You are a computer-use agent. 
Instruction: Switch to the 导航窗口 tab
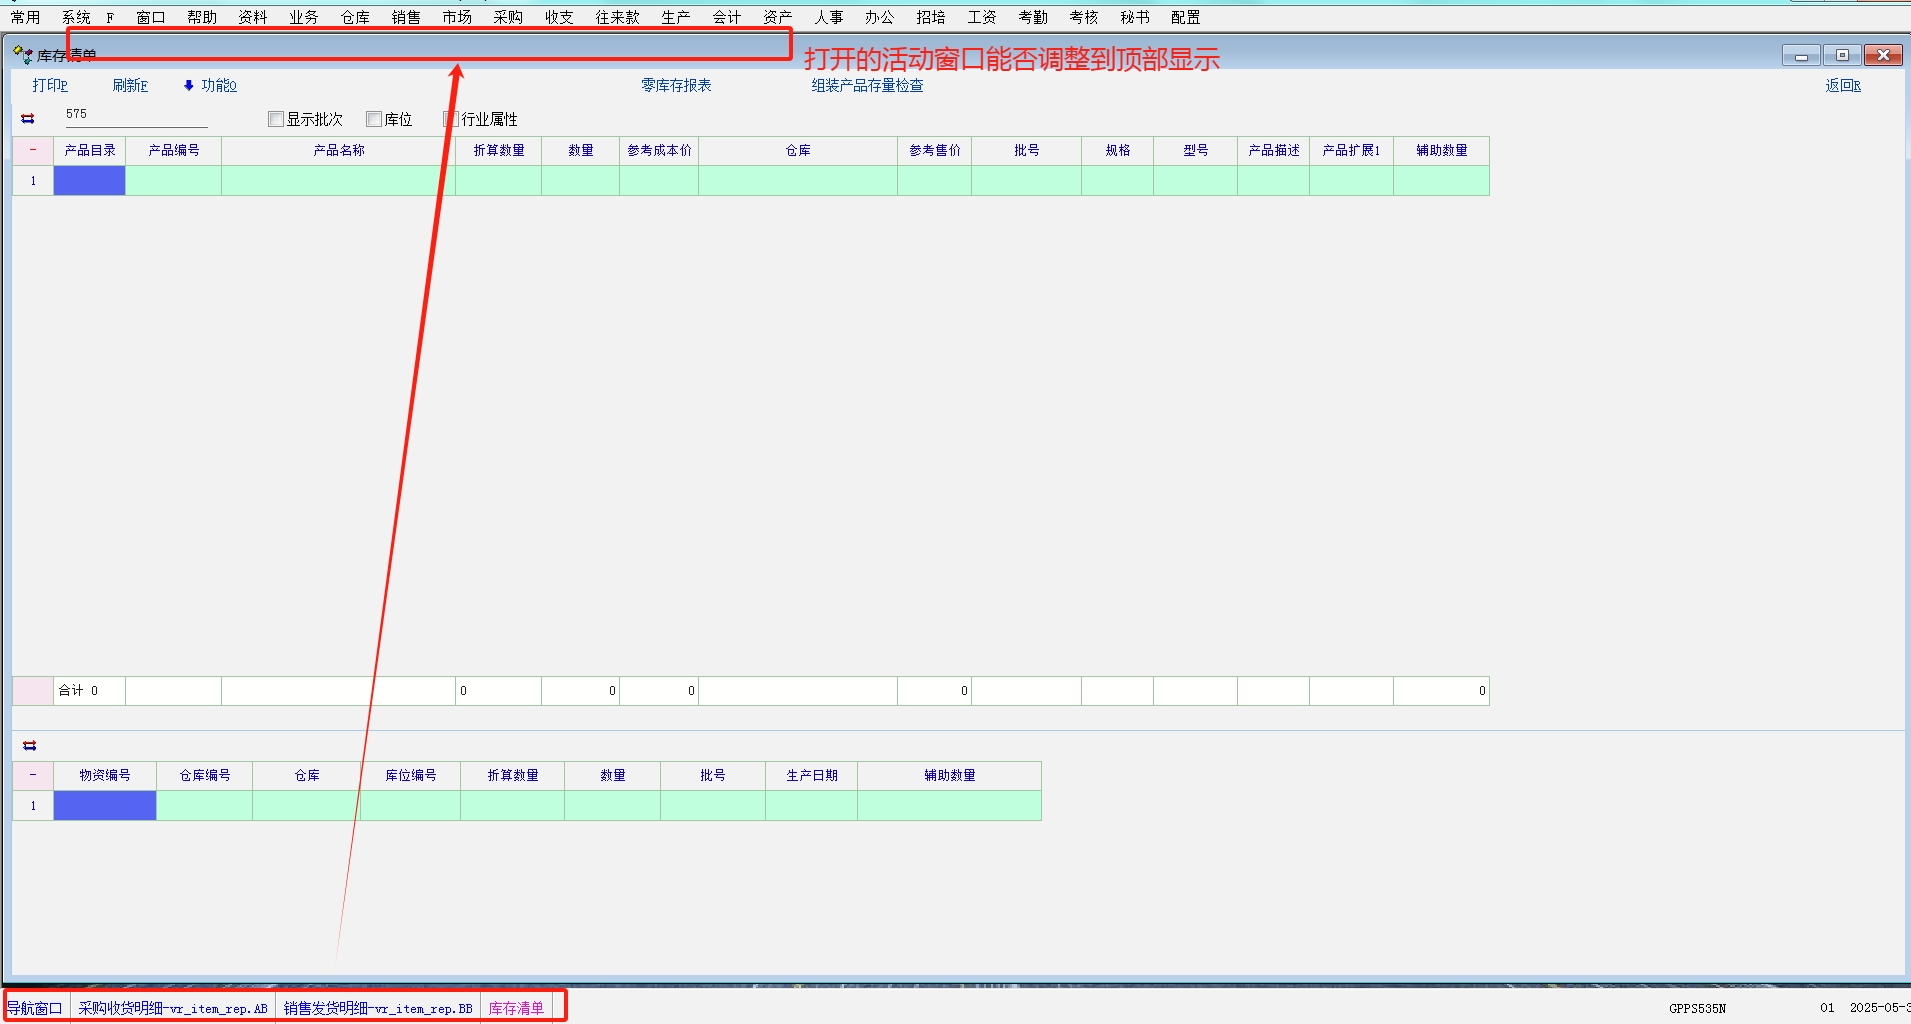point(35,1008)
